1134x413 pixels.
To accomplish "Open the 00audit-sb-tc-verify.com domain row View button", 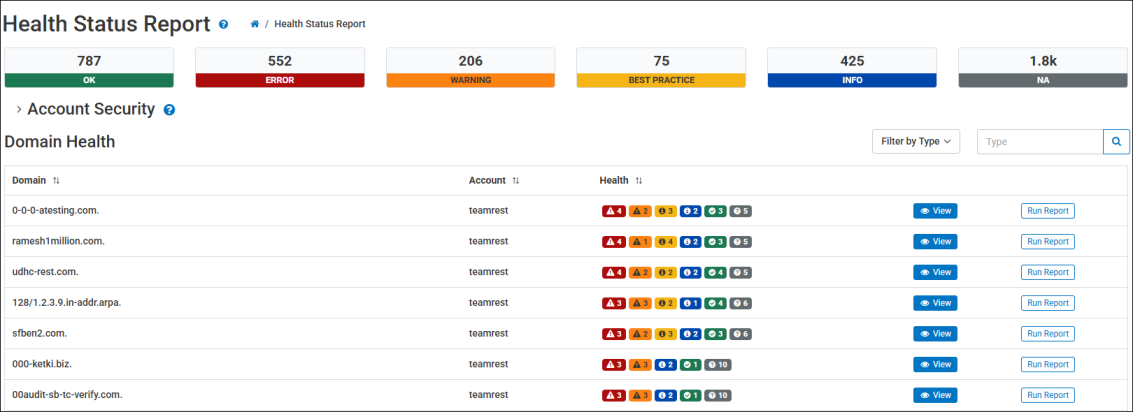I will [934, 395].
